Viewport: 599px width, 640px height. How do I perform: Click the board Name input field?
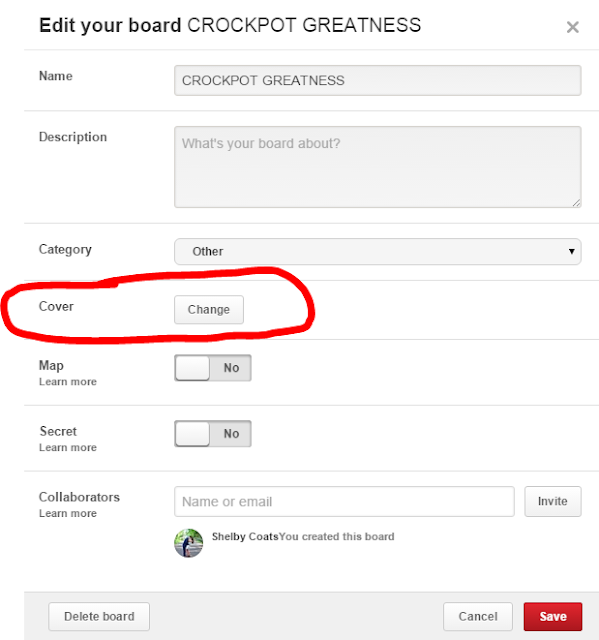click(377, 80)
